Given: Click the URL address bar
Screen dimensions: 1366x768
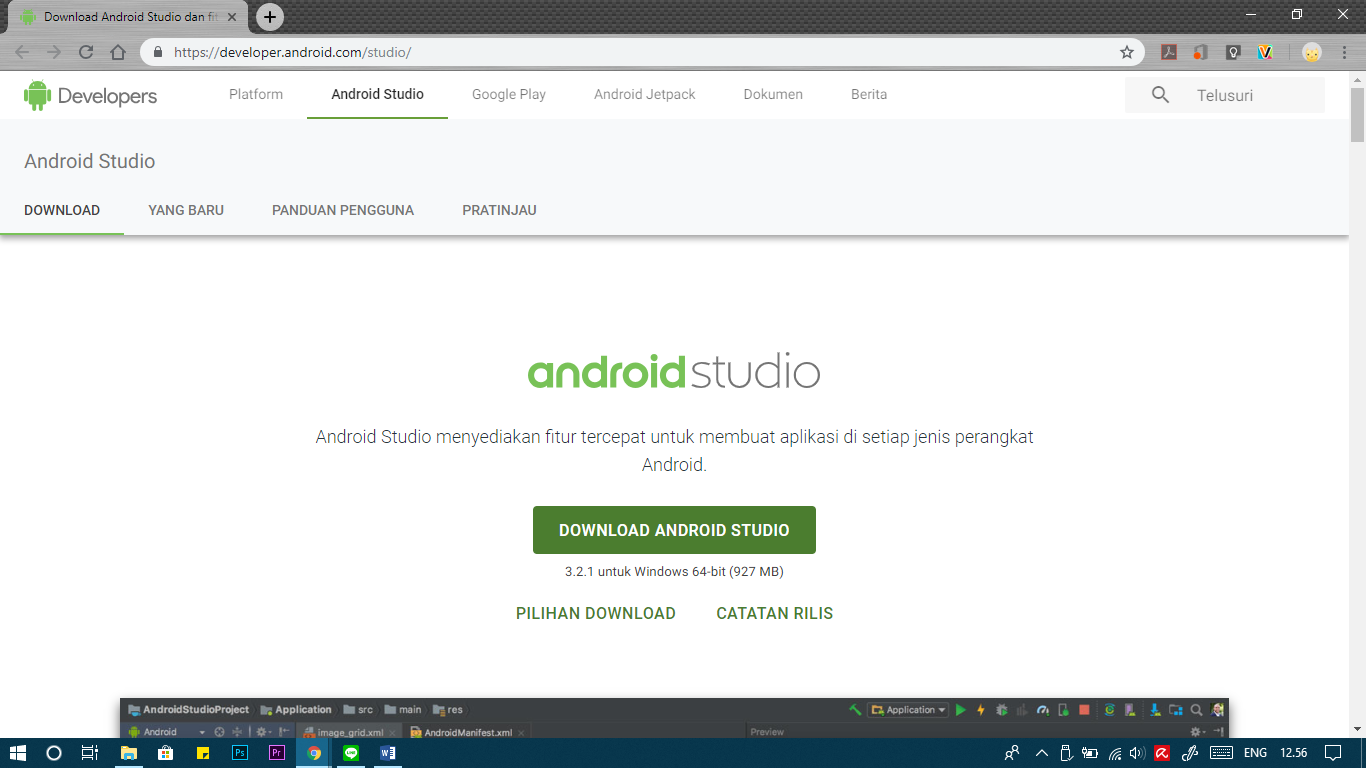Looking at the screenshot, I should (640, 52).
